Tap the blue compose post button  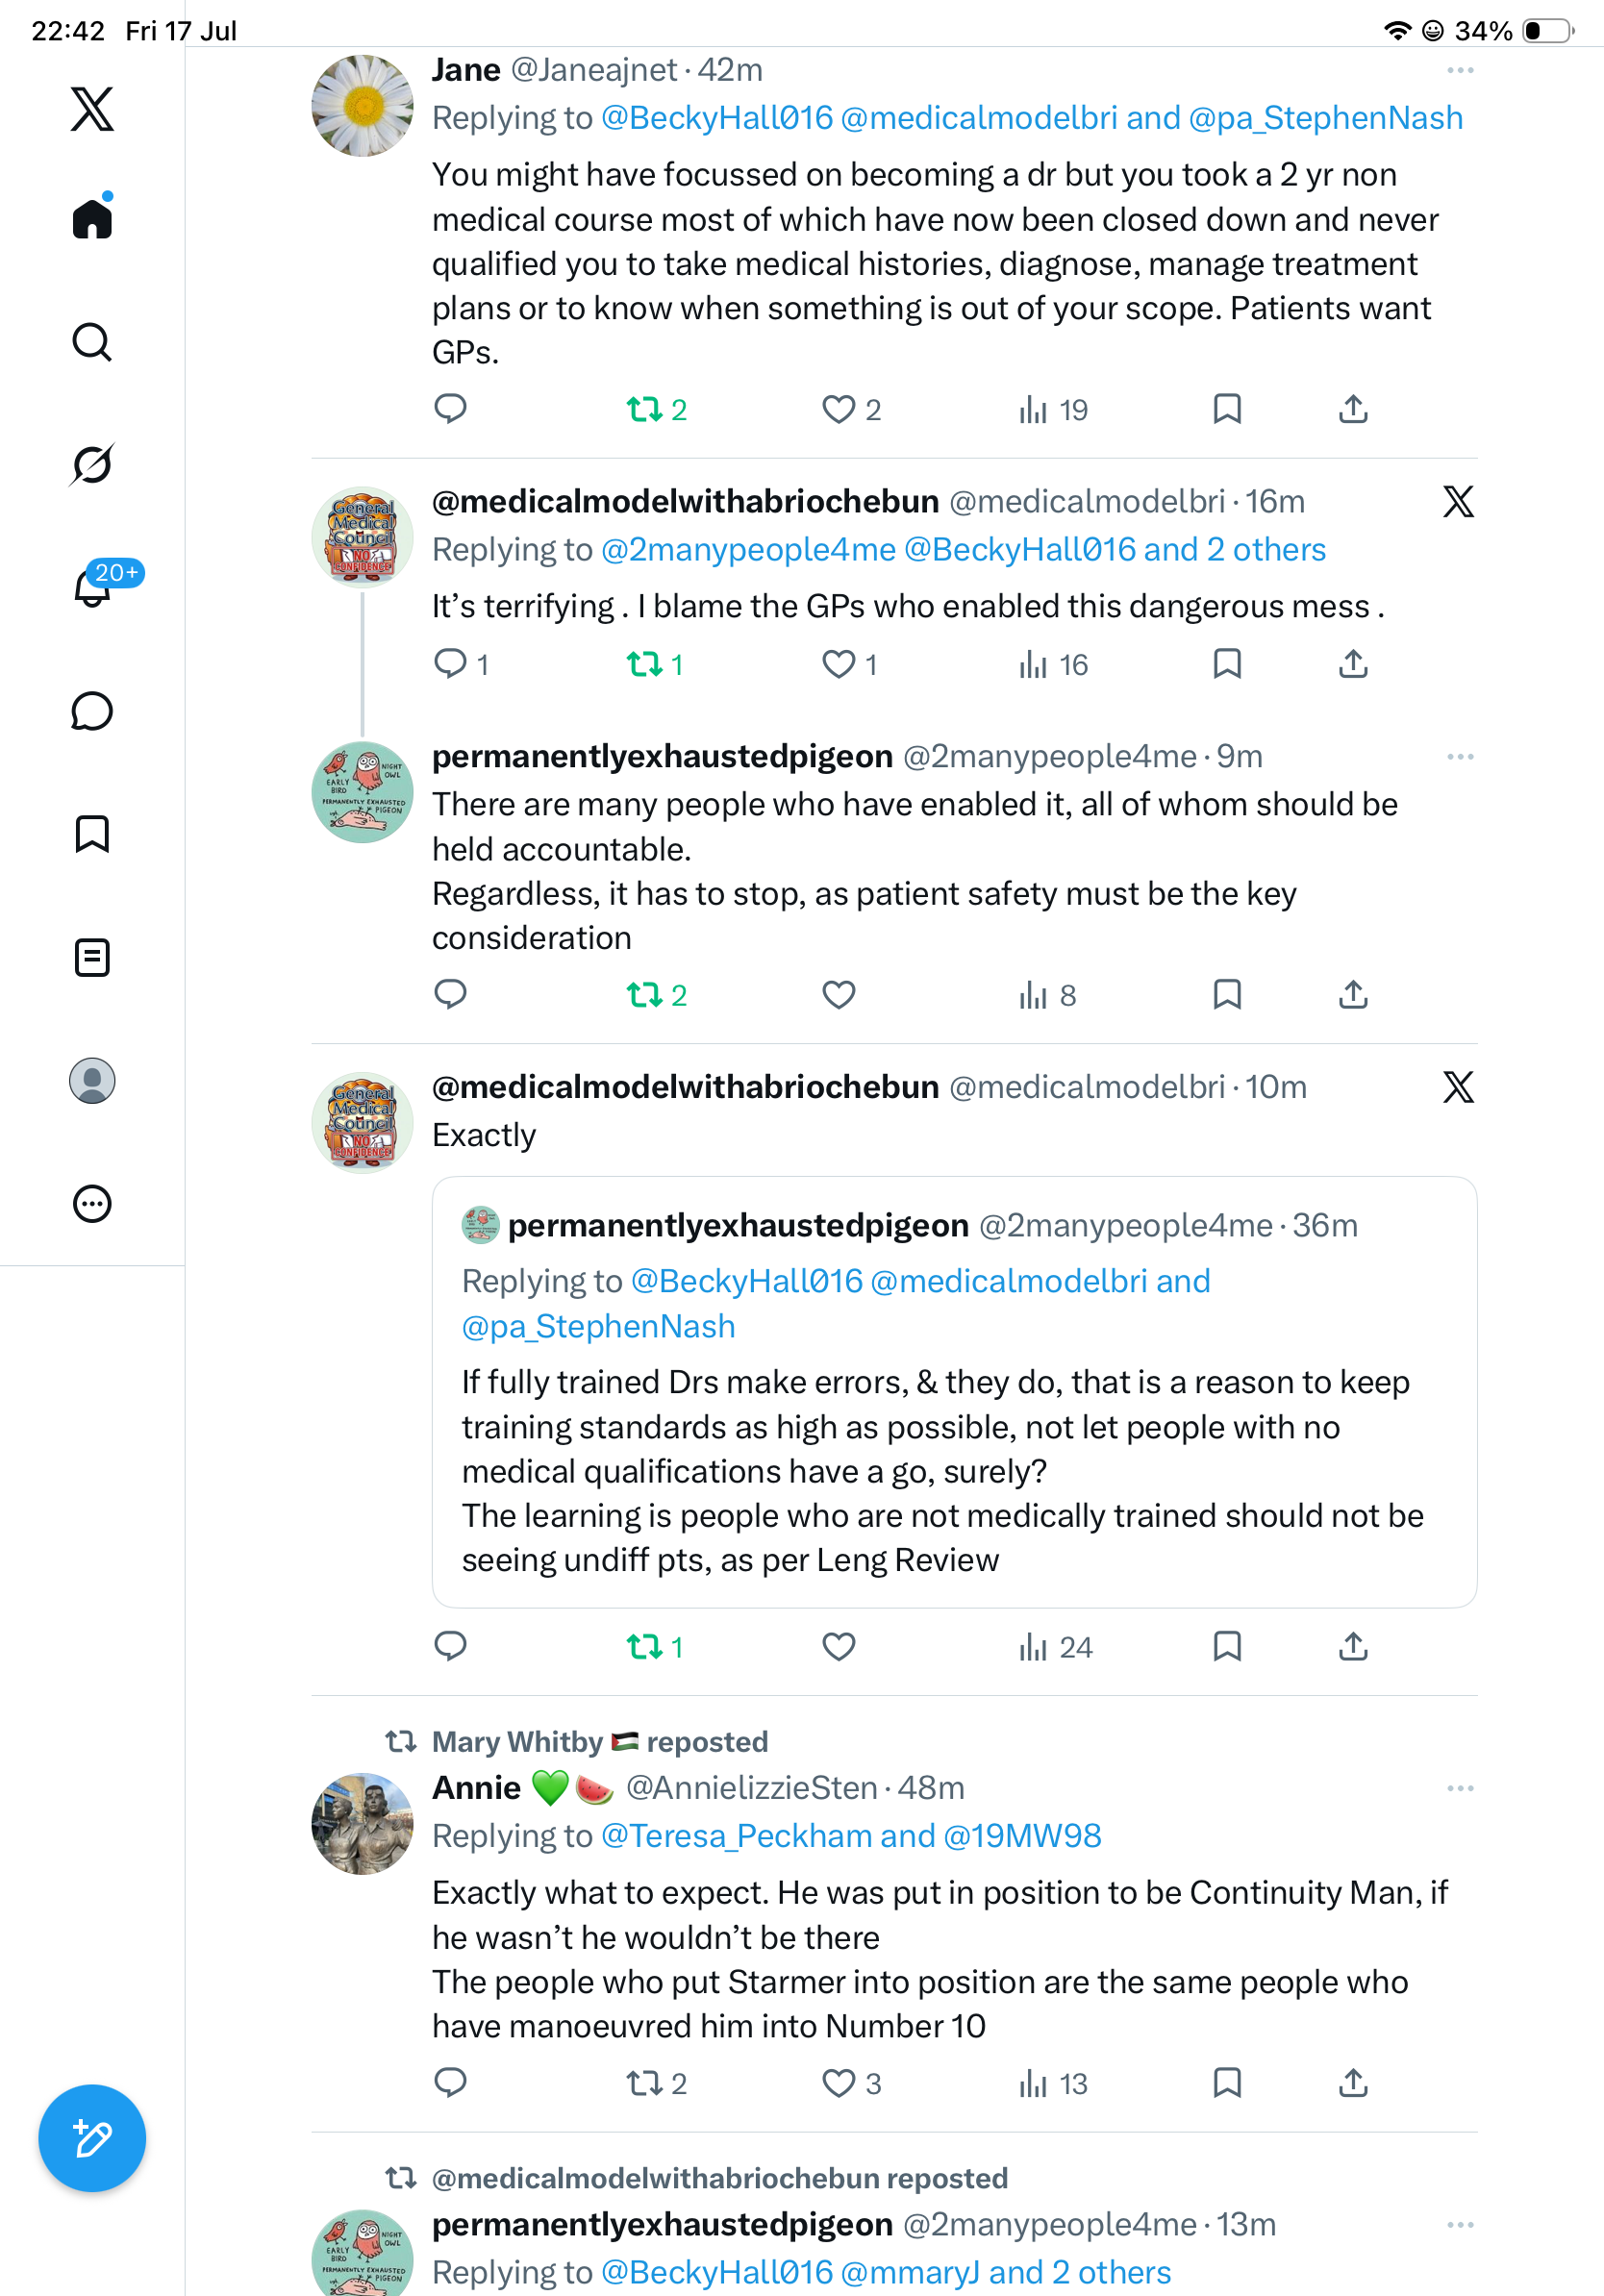(x=92, y=2138)
